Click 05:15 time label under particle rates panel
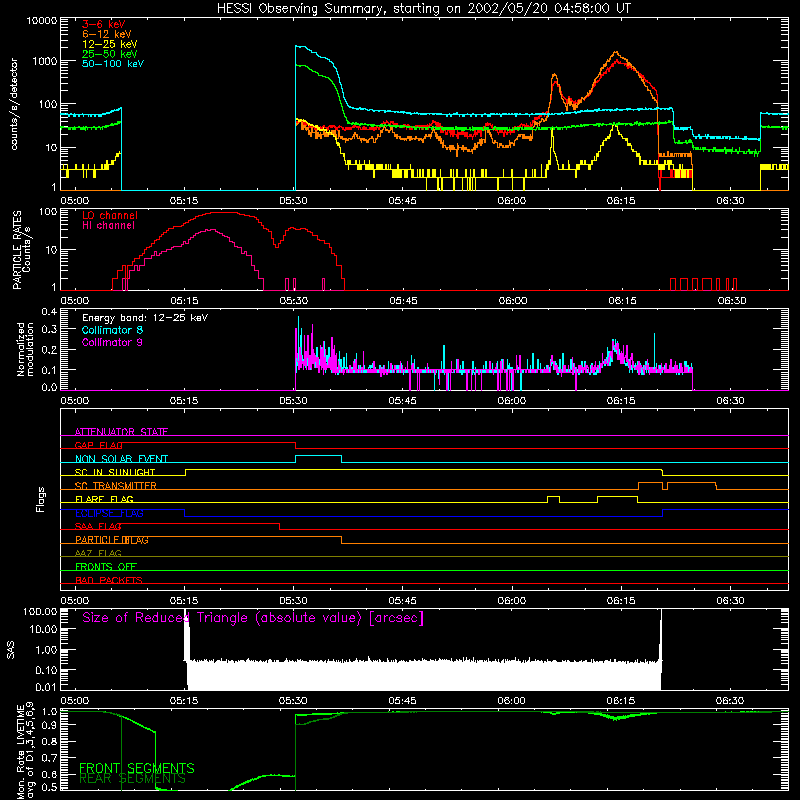Screen dimensions: 800x800 [184, 301]
